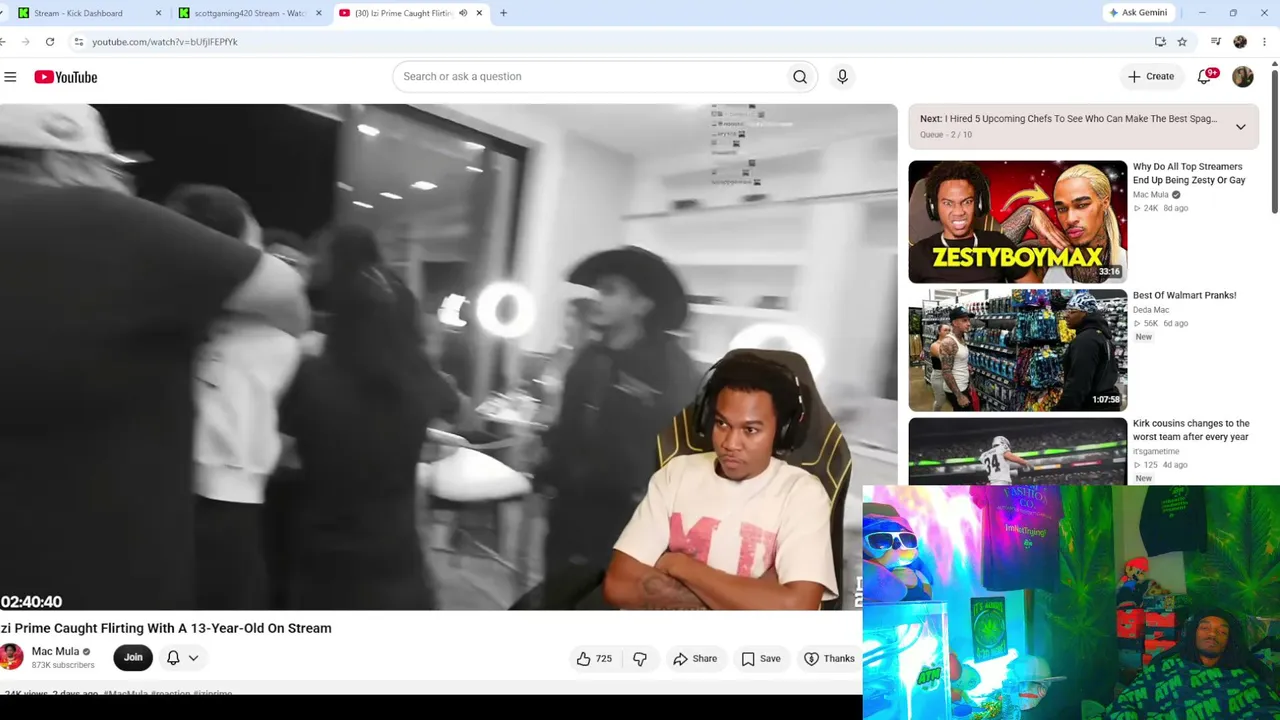This screenshot has width=1280, height=720.
Task: Click the install app icon in address bar
Action: [1160, 42]
